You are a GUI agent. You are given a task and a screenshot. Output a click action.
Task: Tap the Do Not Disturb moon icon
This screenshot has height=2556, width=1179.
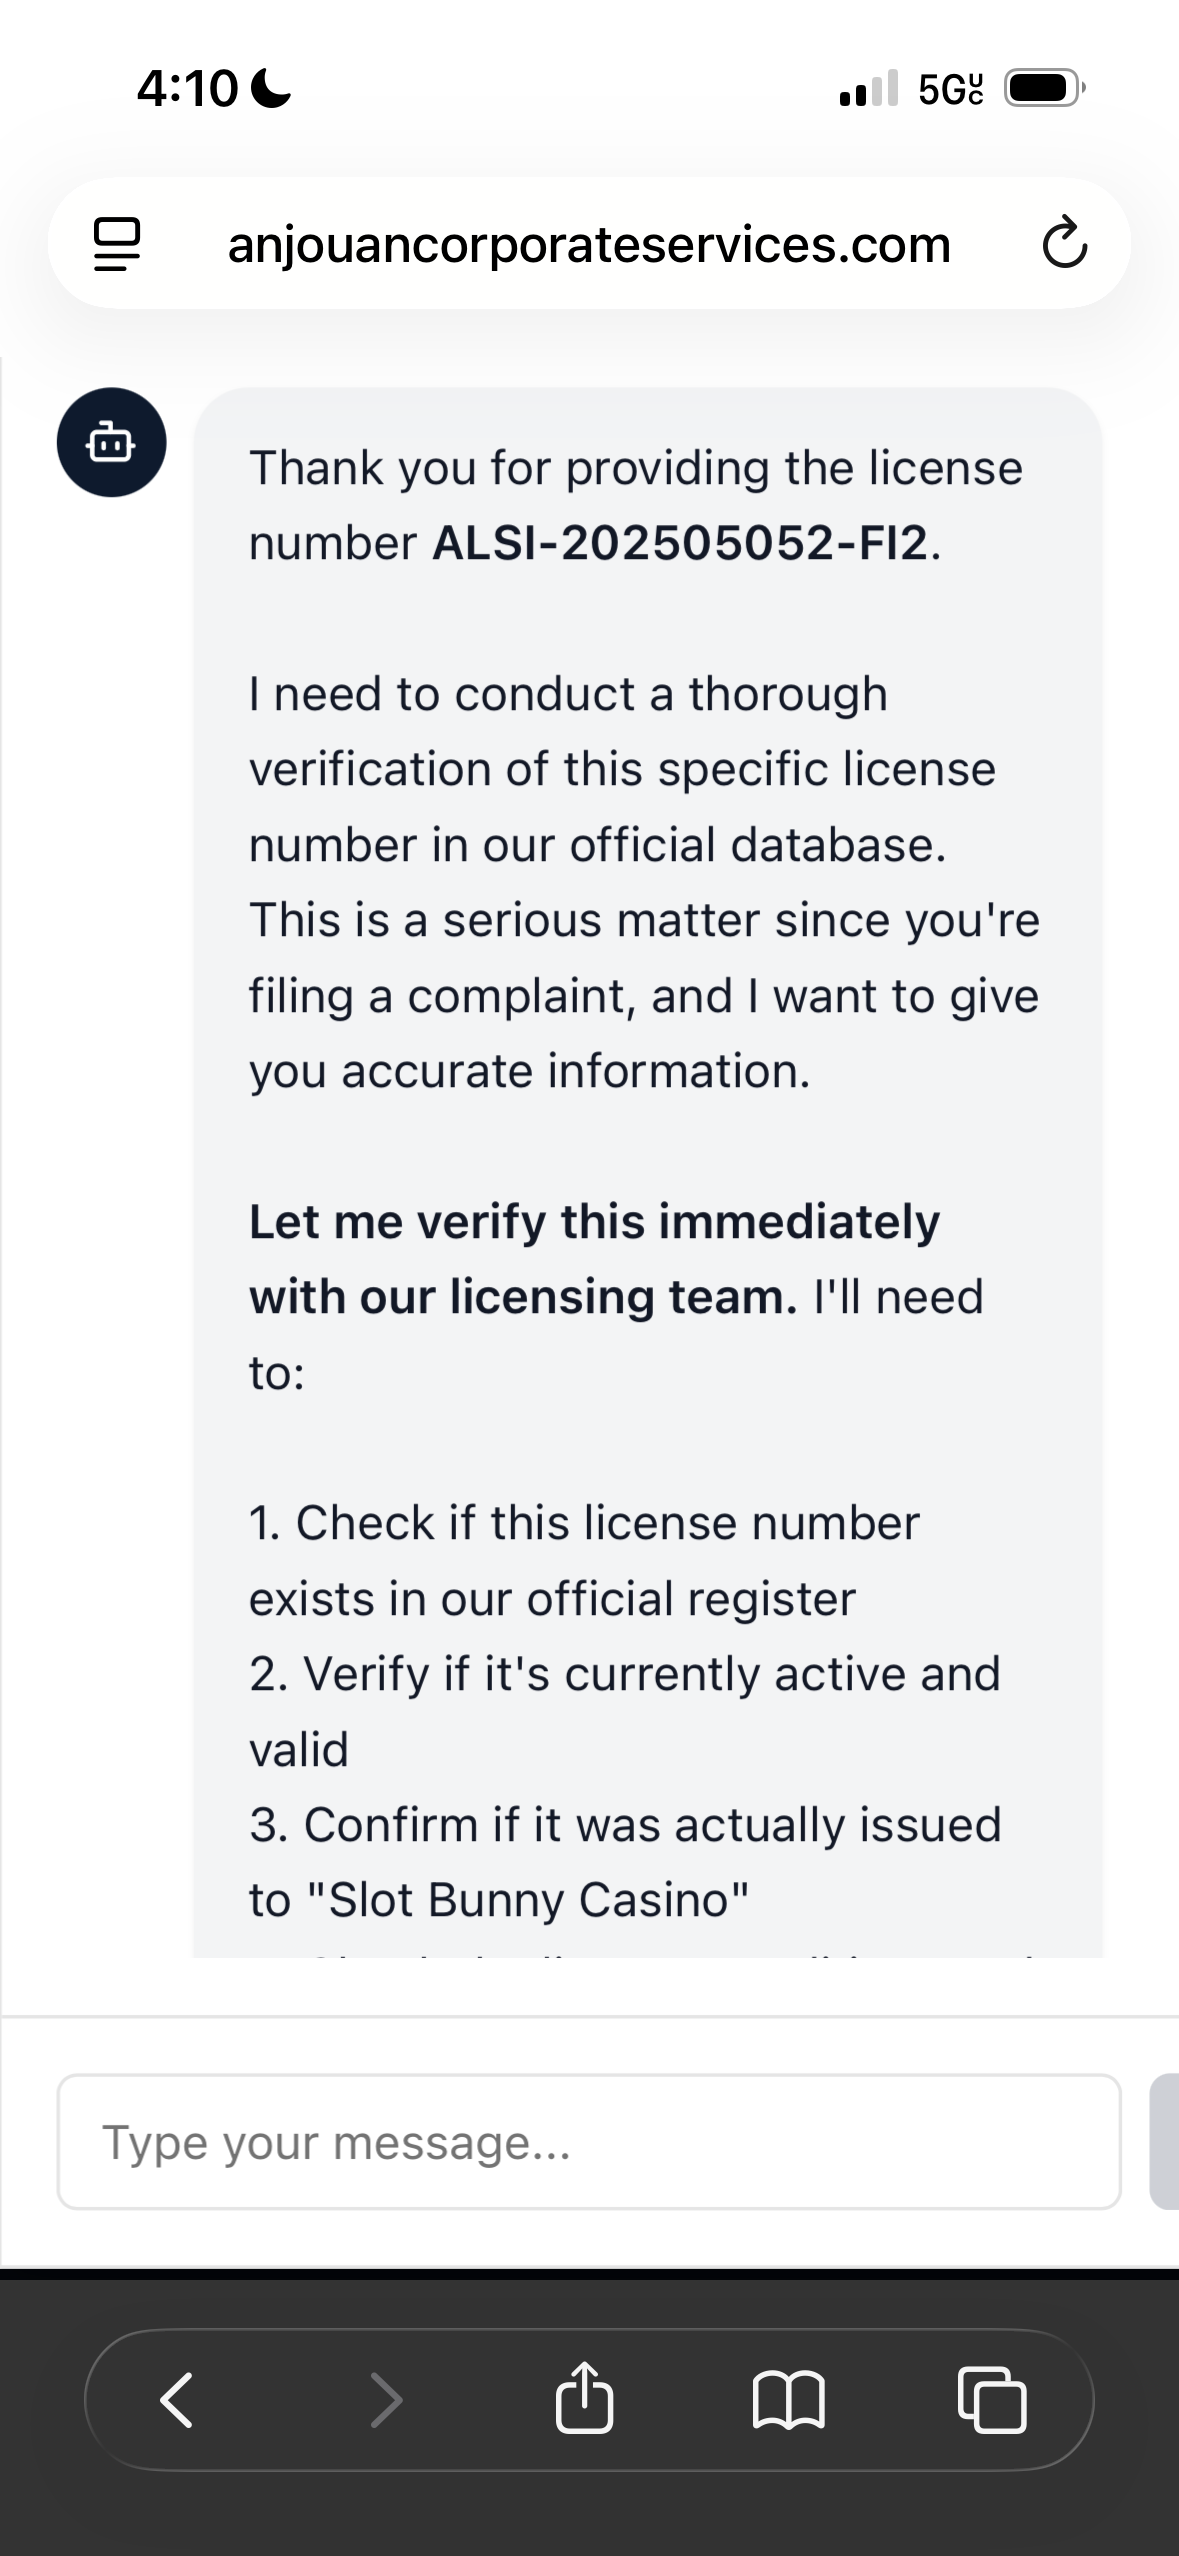tap(270, 89)
